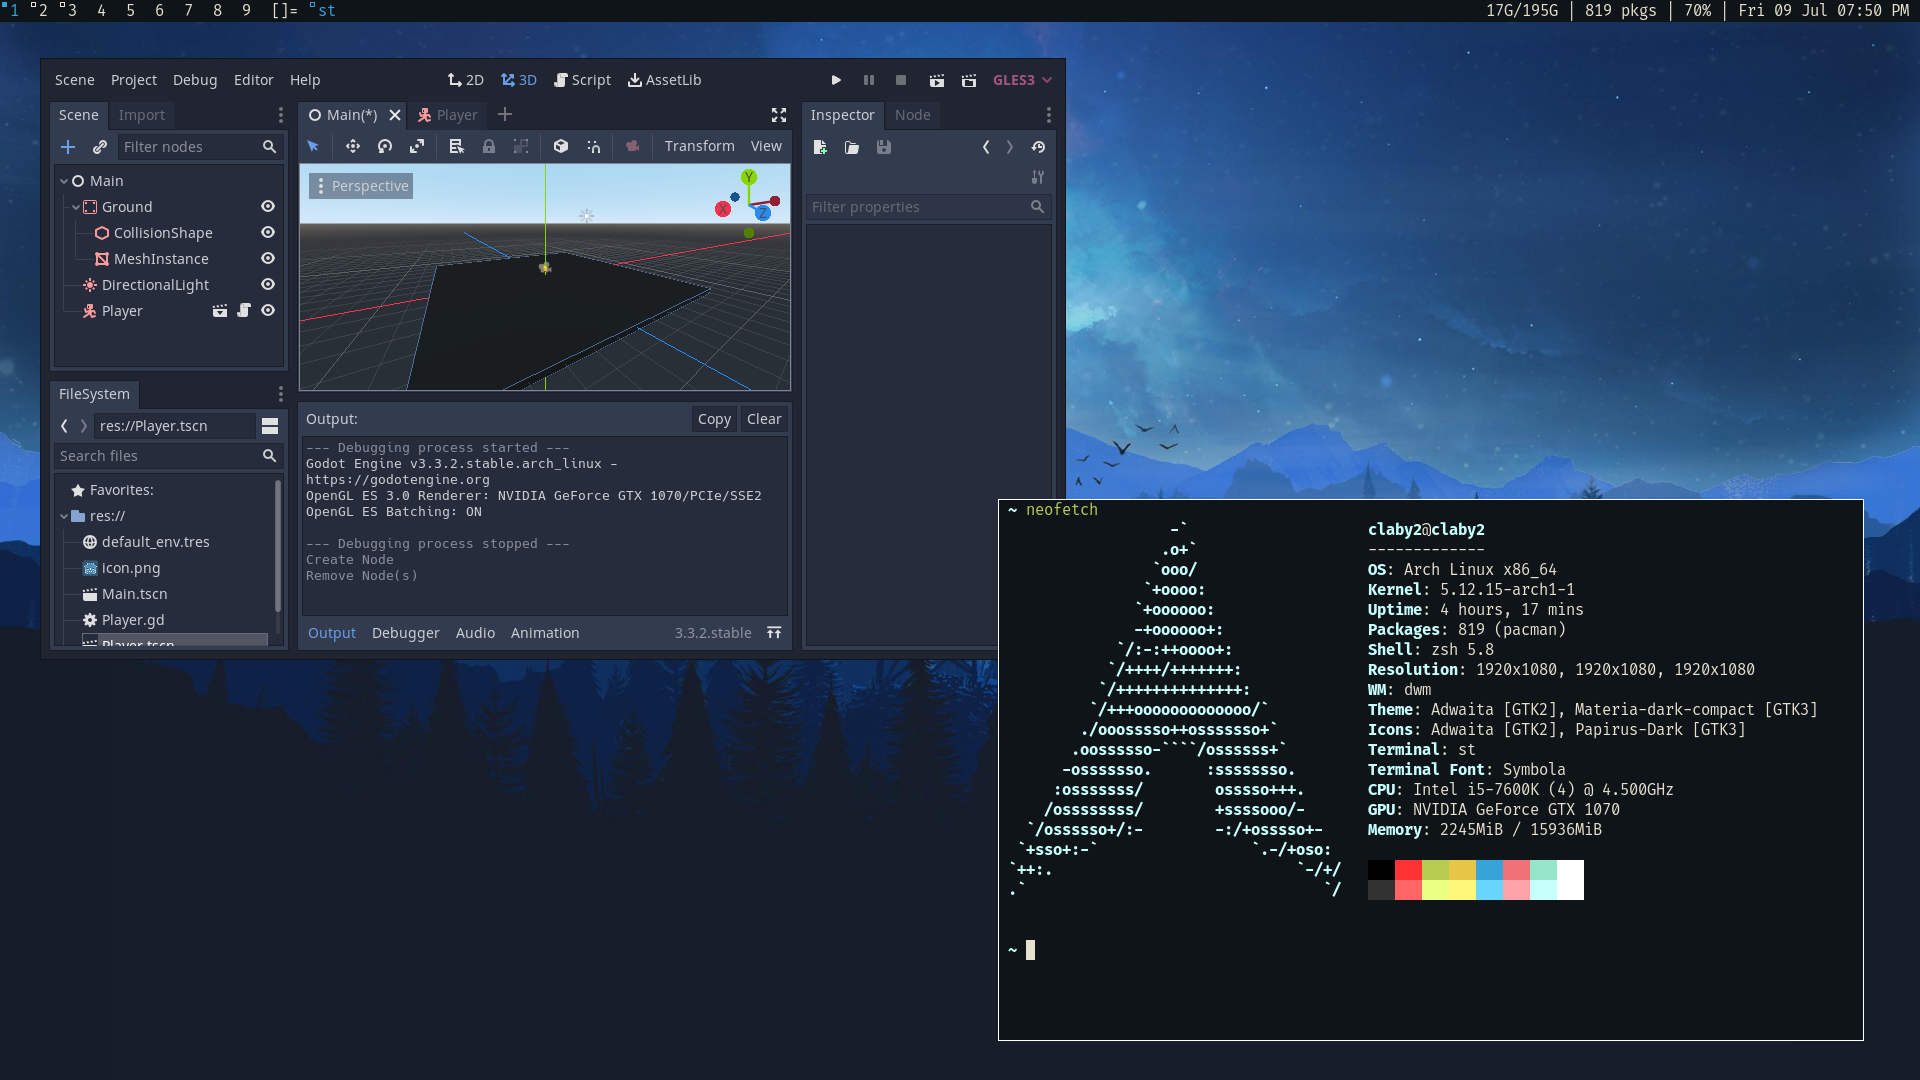Save the currently edited resource
The width and height of the screenshot is (1920, 1080).
point(884,147)
